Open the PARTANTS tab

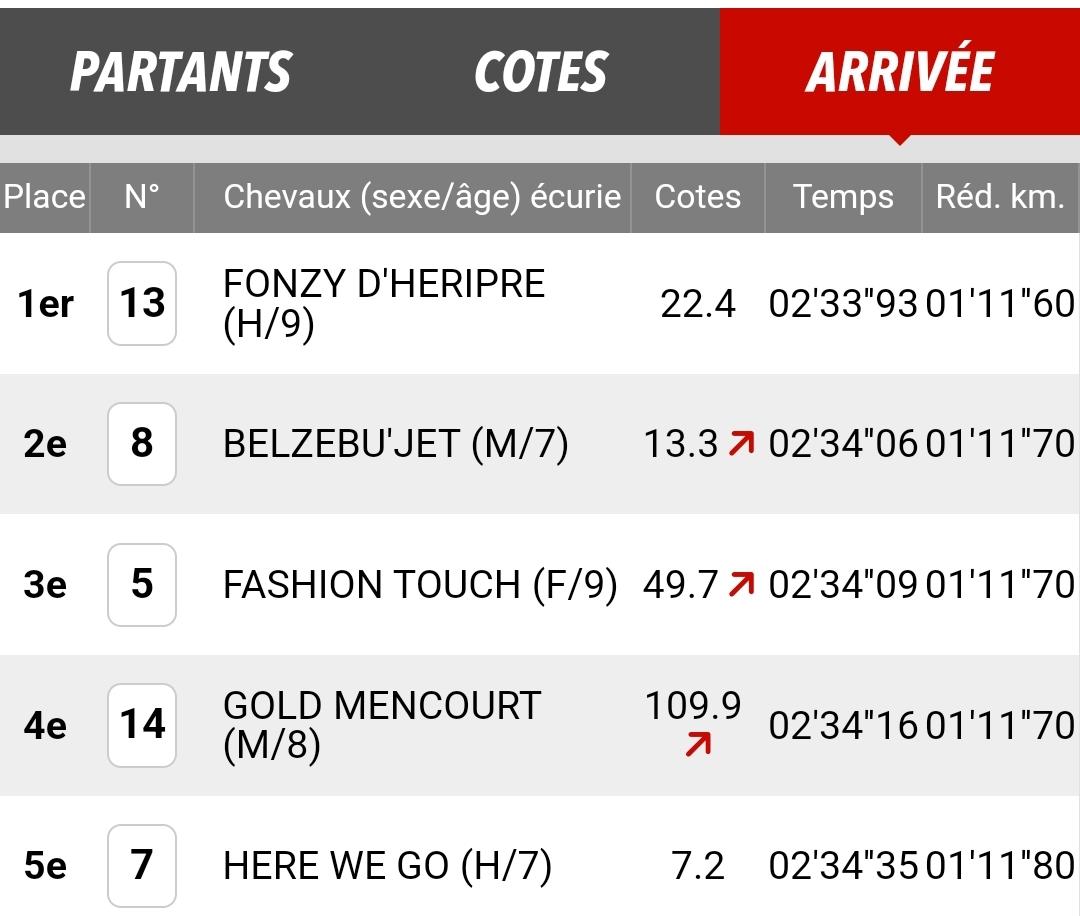point(180,72)
